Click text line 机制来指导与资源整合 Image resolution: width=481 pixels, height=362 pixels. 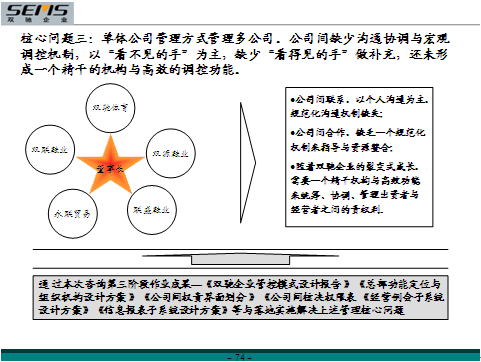342,147
